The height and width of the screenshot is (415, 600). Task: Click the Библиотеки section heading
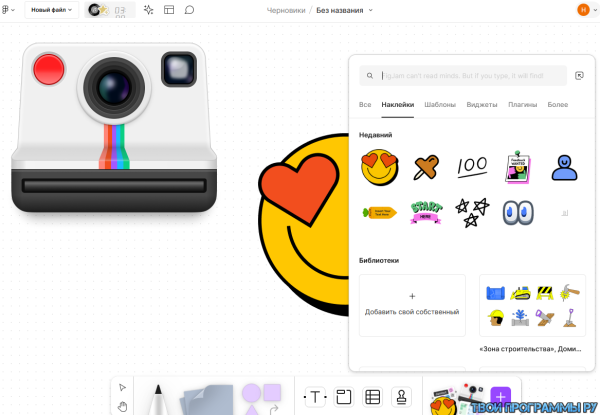[379, 260]
